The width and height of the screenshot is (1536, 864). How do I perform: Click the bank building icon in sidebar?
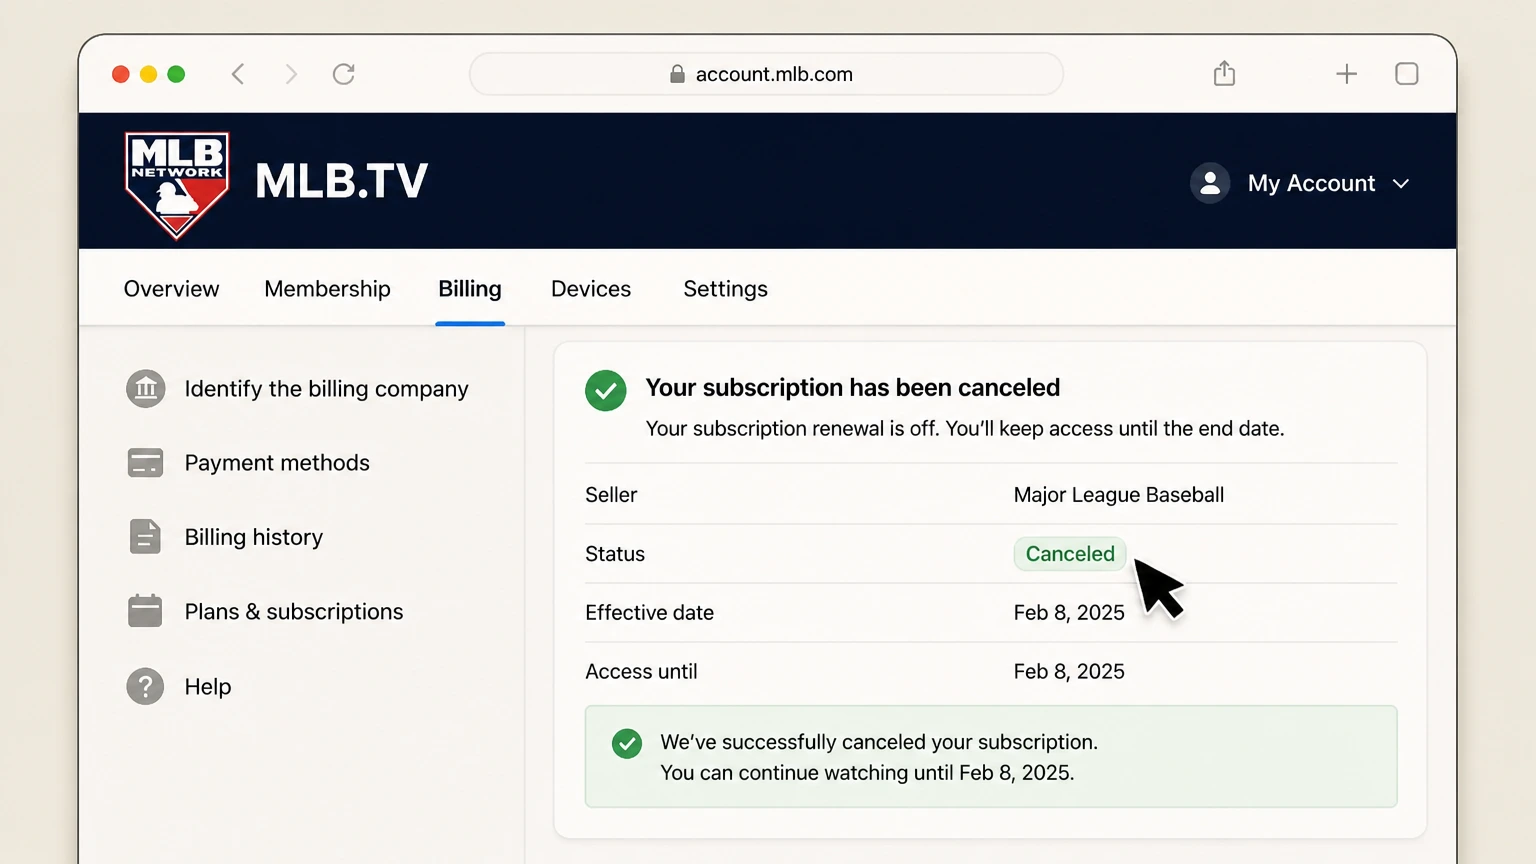pos(145,388)
